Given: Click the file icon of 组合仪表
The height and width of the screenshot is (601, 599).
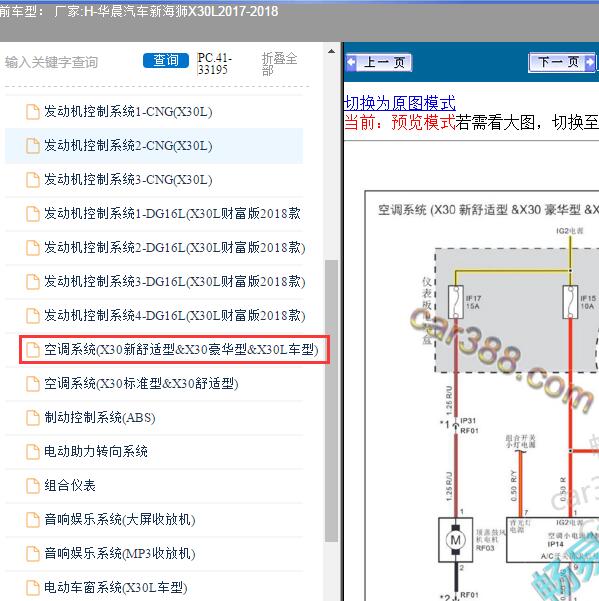Looking at the screenshot, I should (33, 486).
